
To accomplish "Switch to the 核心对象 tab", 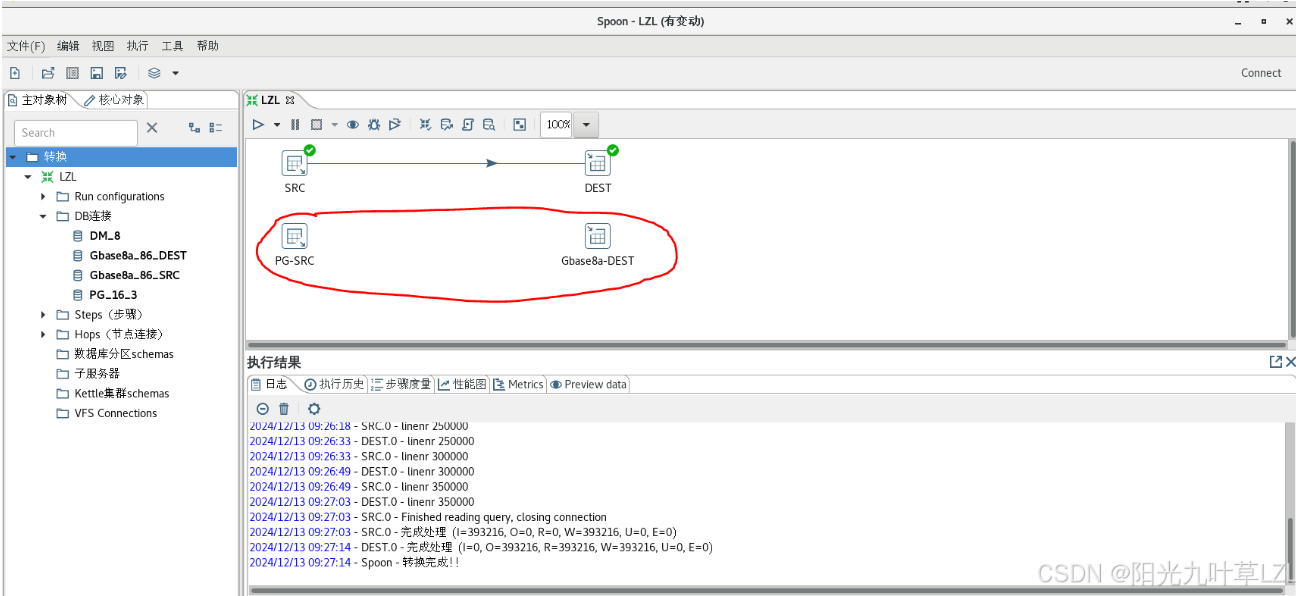I will pyautogui.click(x=114, y=100).
